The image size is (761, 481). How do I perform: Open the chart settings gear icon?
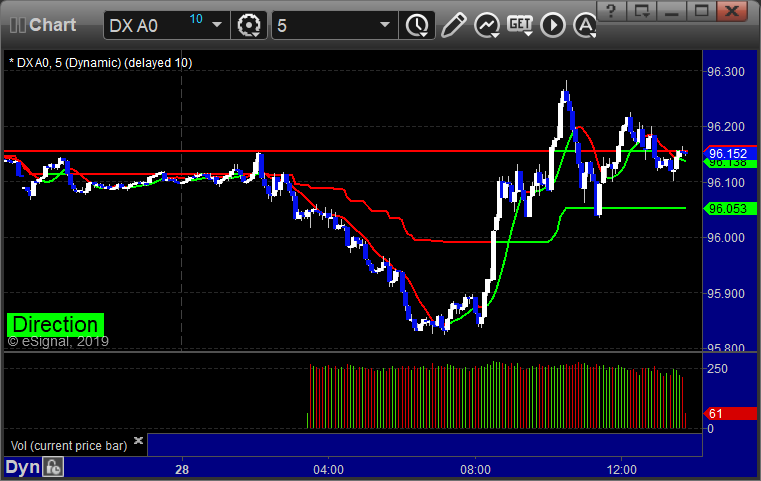point(249,25)
